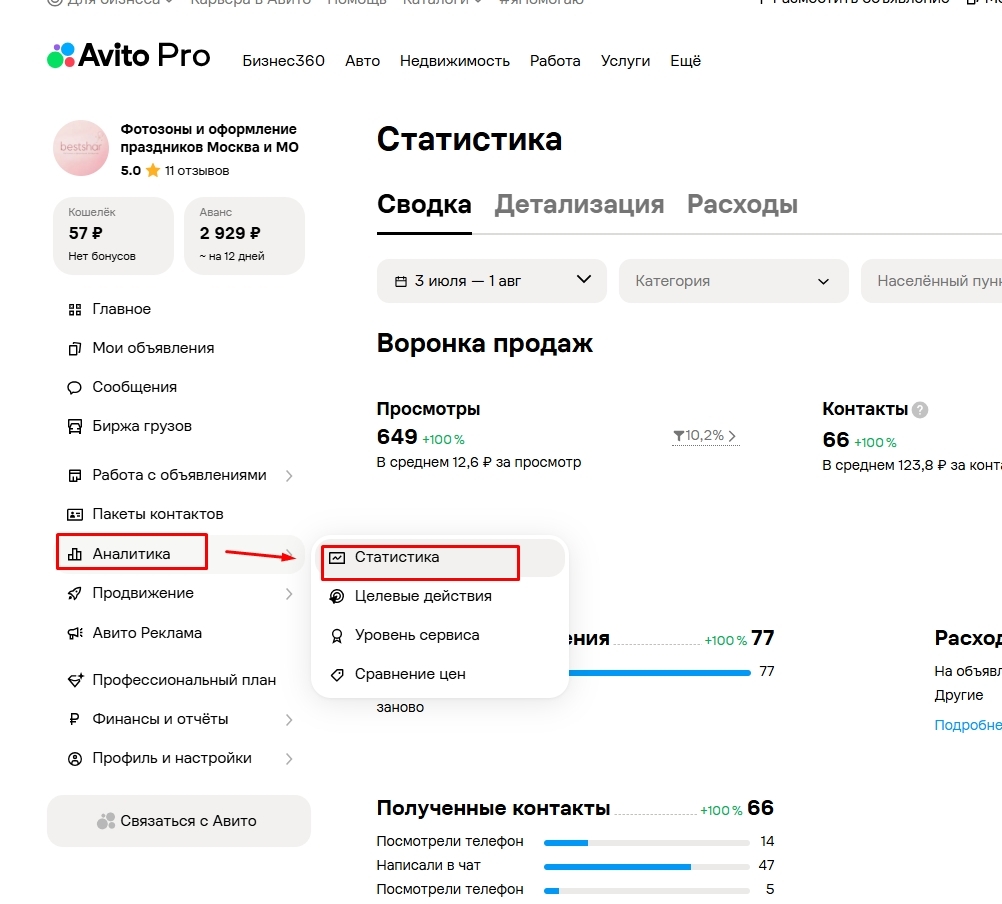The image size is (1002, 904).
Task: Open Услуги in top navigation
Action: pos(625,61)
